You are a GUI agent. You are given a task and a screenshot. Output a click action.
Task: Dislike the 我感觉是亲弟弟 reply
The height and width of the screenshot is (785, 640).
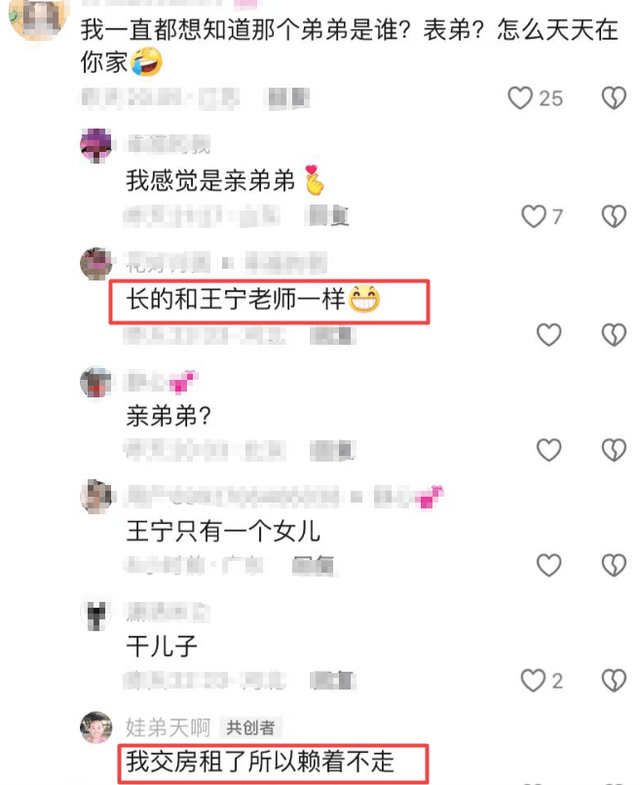tap(614, 217)
